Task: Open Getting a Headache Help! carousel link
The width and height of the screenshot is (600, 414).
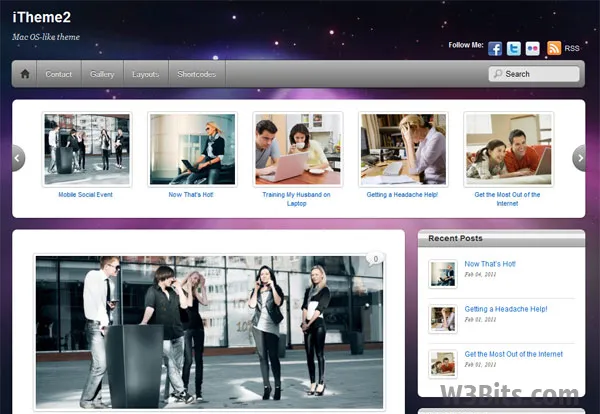Action: pyautogui.click(x=402, y=195)
